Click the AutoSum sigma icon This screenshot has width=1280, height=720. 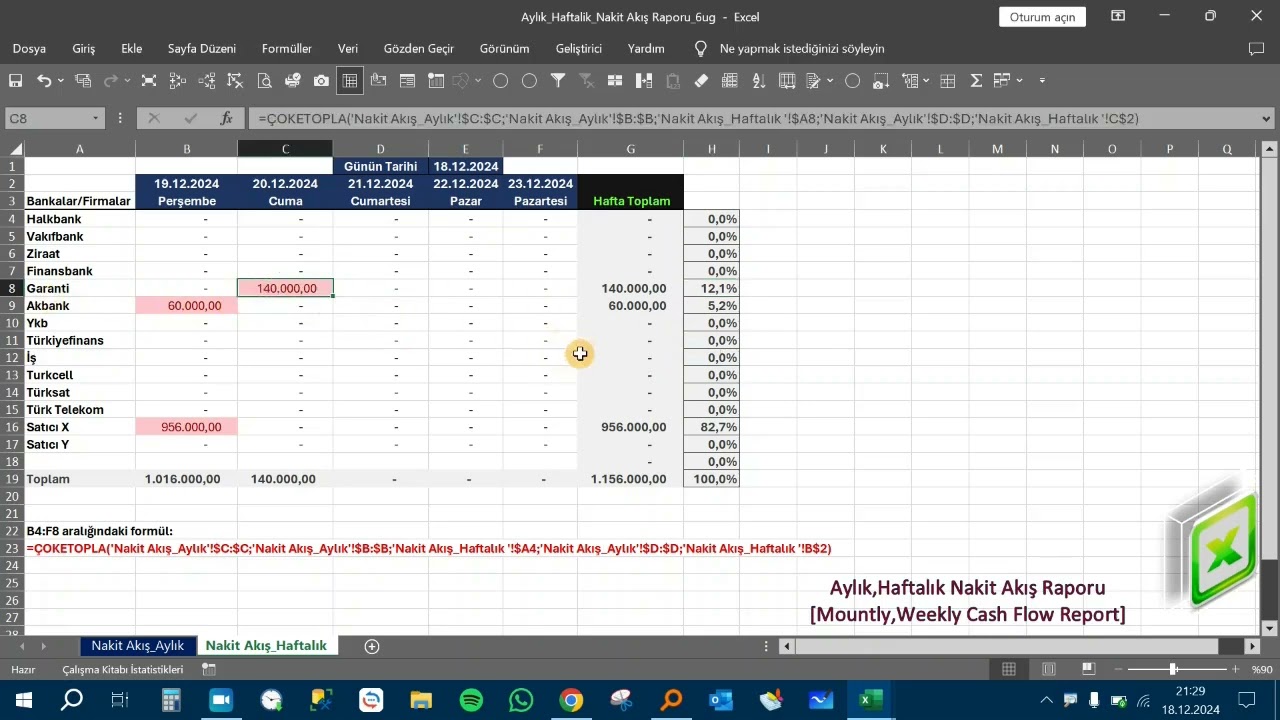click(976, 81)
